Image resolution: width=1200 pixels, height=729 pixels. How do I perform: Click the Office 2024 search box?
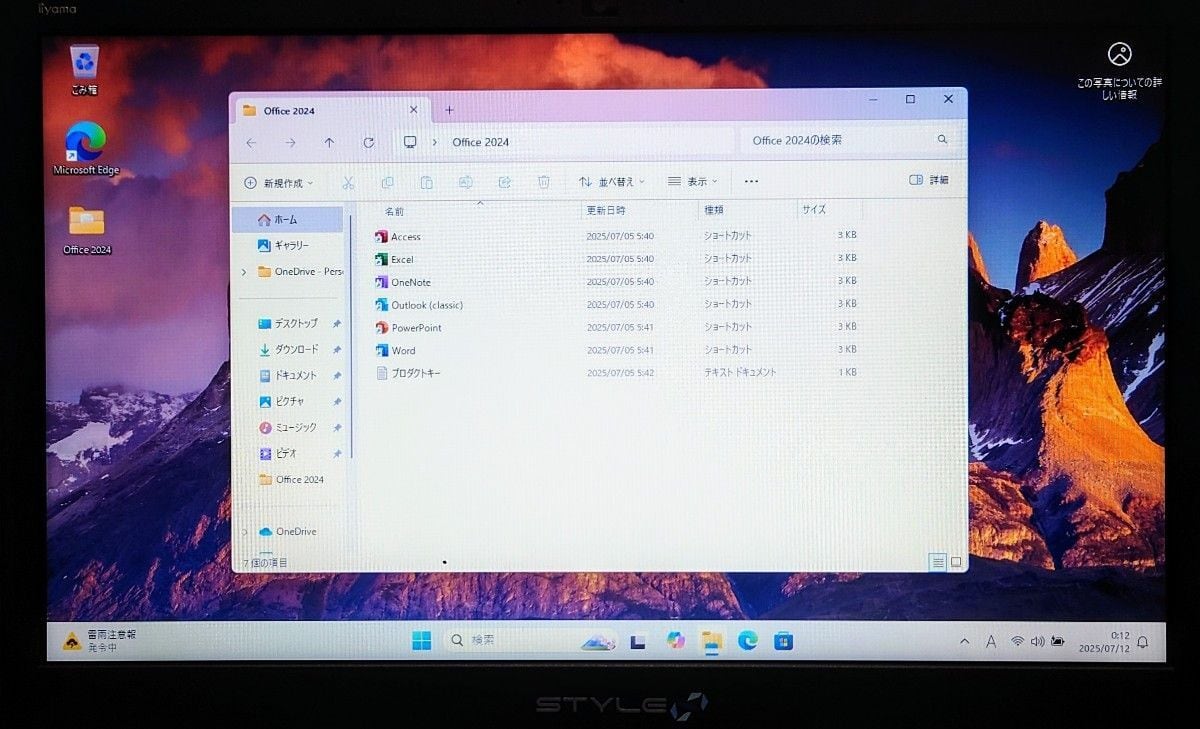840,141
